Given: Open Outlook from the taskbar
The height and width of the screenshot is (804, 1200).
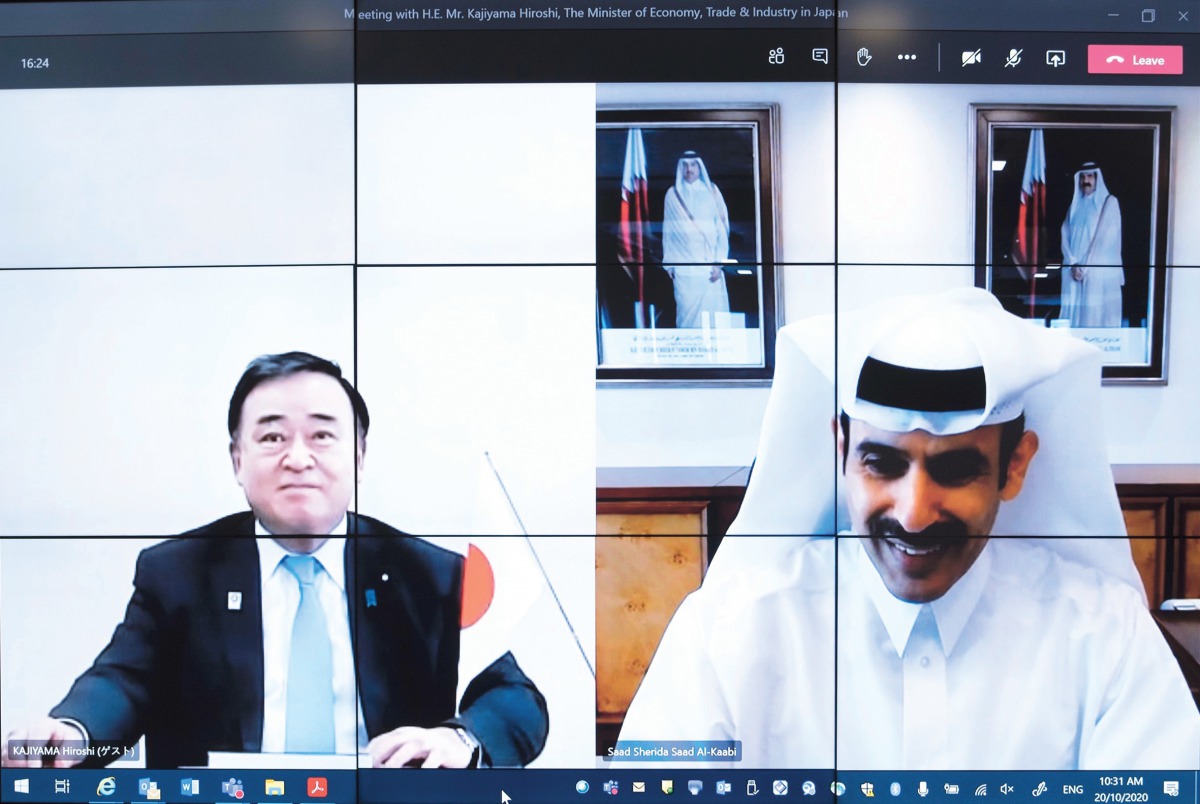Looking at the screenshot, I should (x=148, y=787).
